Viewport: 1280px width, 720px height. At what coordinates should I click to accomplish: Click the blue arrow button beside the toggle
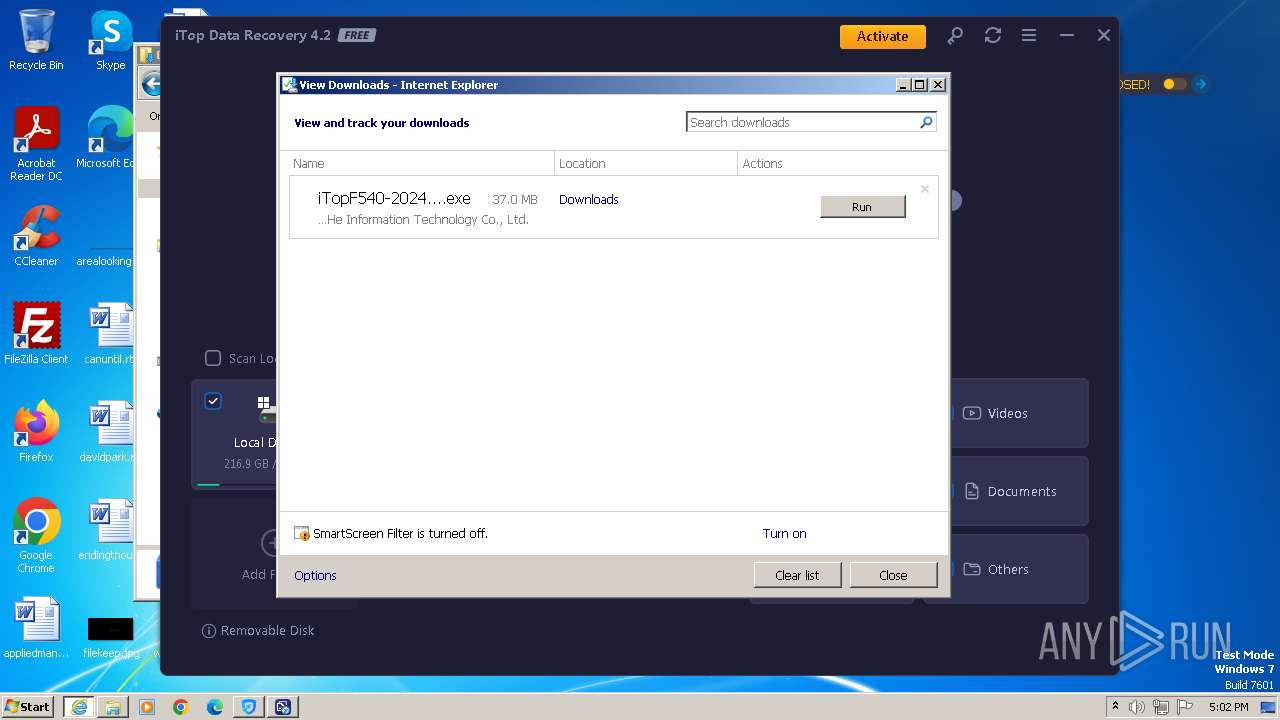[1201, 84]
